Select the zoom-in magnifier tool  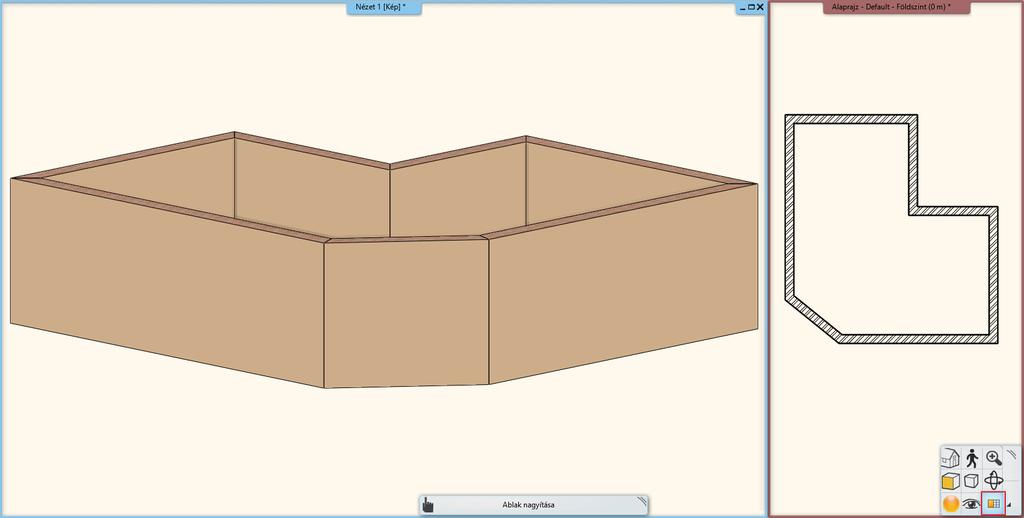coord(994,458)
